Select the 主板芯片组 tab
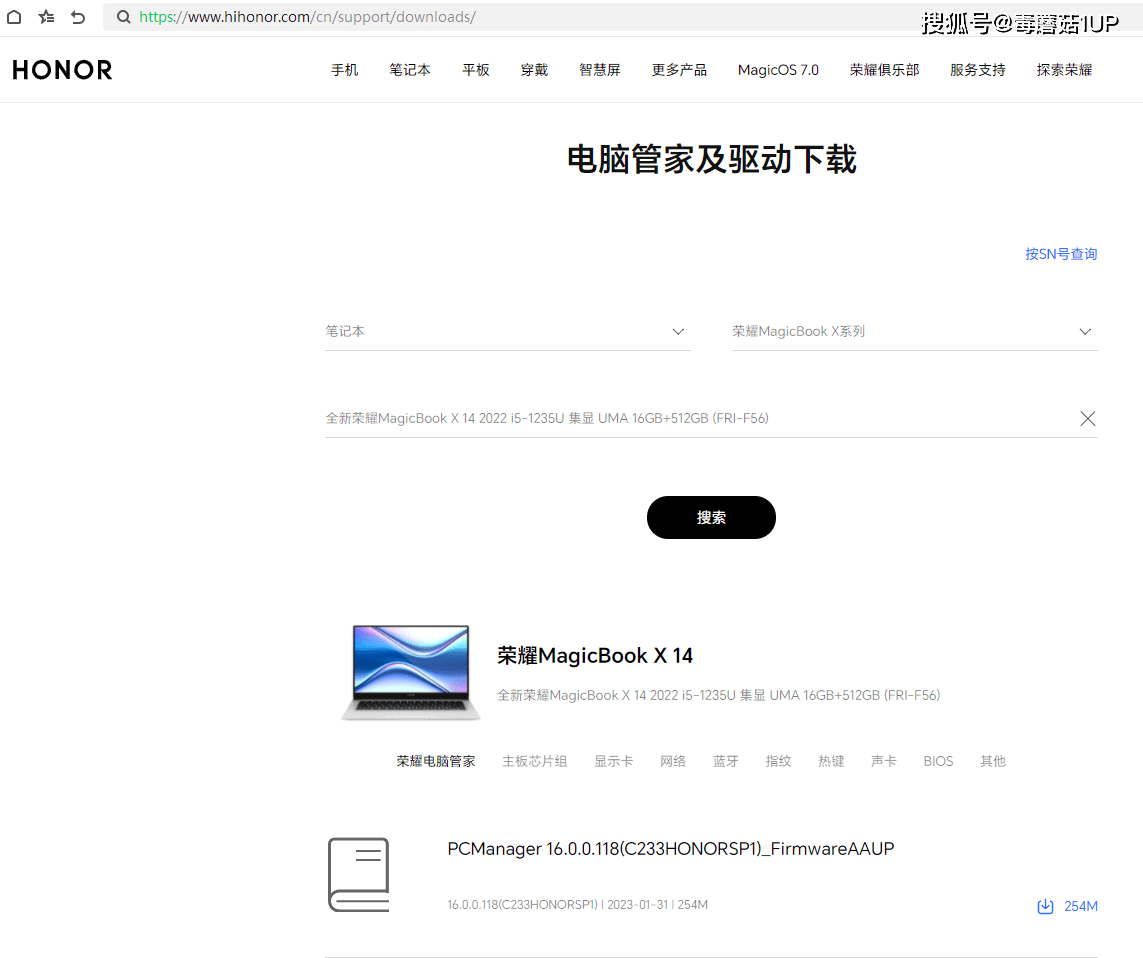Image resolution: width=1143 pixels, height=958 pixels. 534,761
